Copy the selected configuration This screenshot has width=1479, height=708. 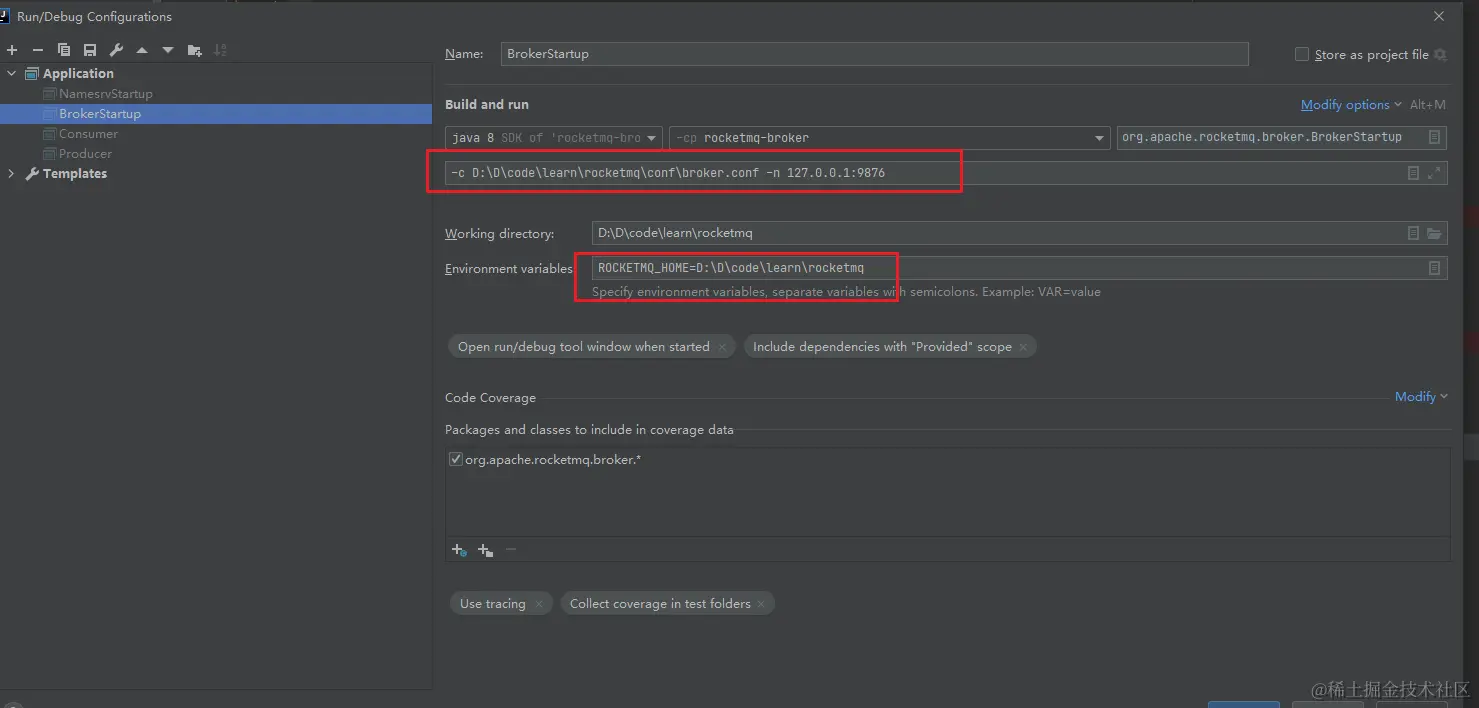[x=64, y=50]
